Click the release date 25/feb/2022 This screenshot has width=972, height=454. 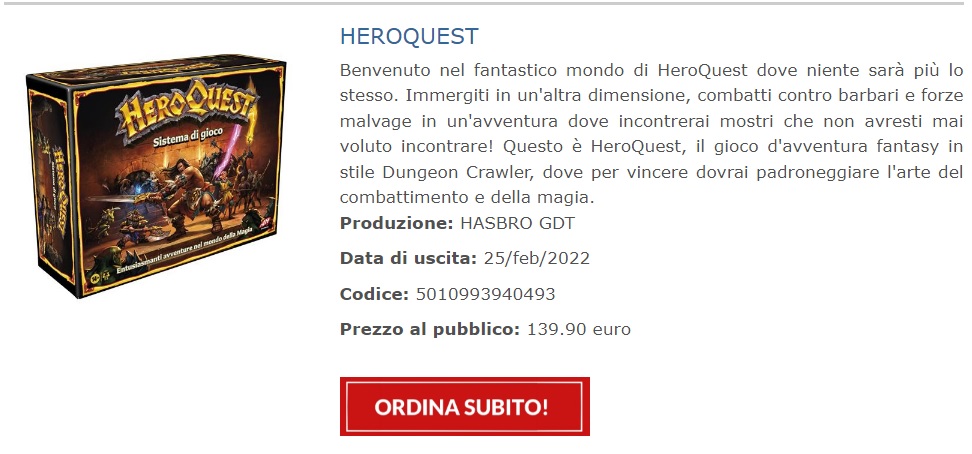(x=536, y=258)
